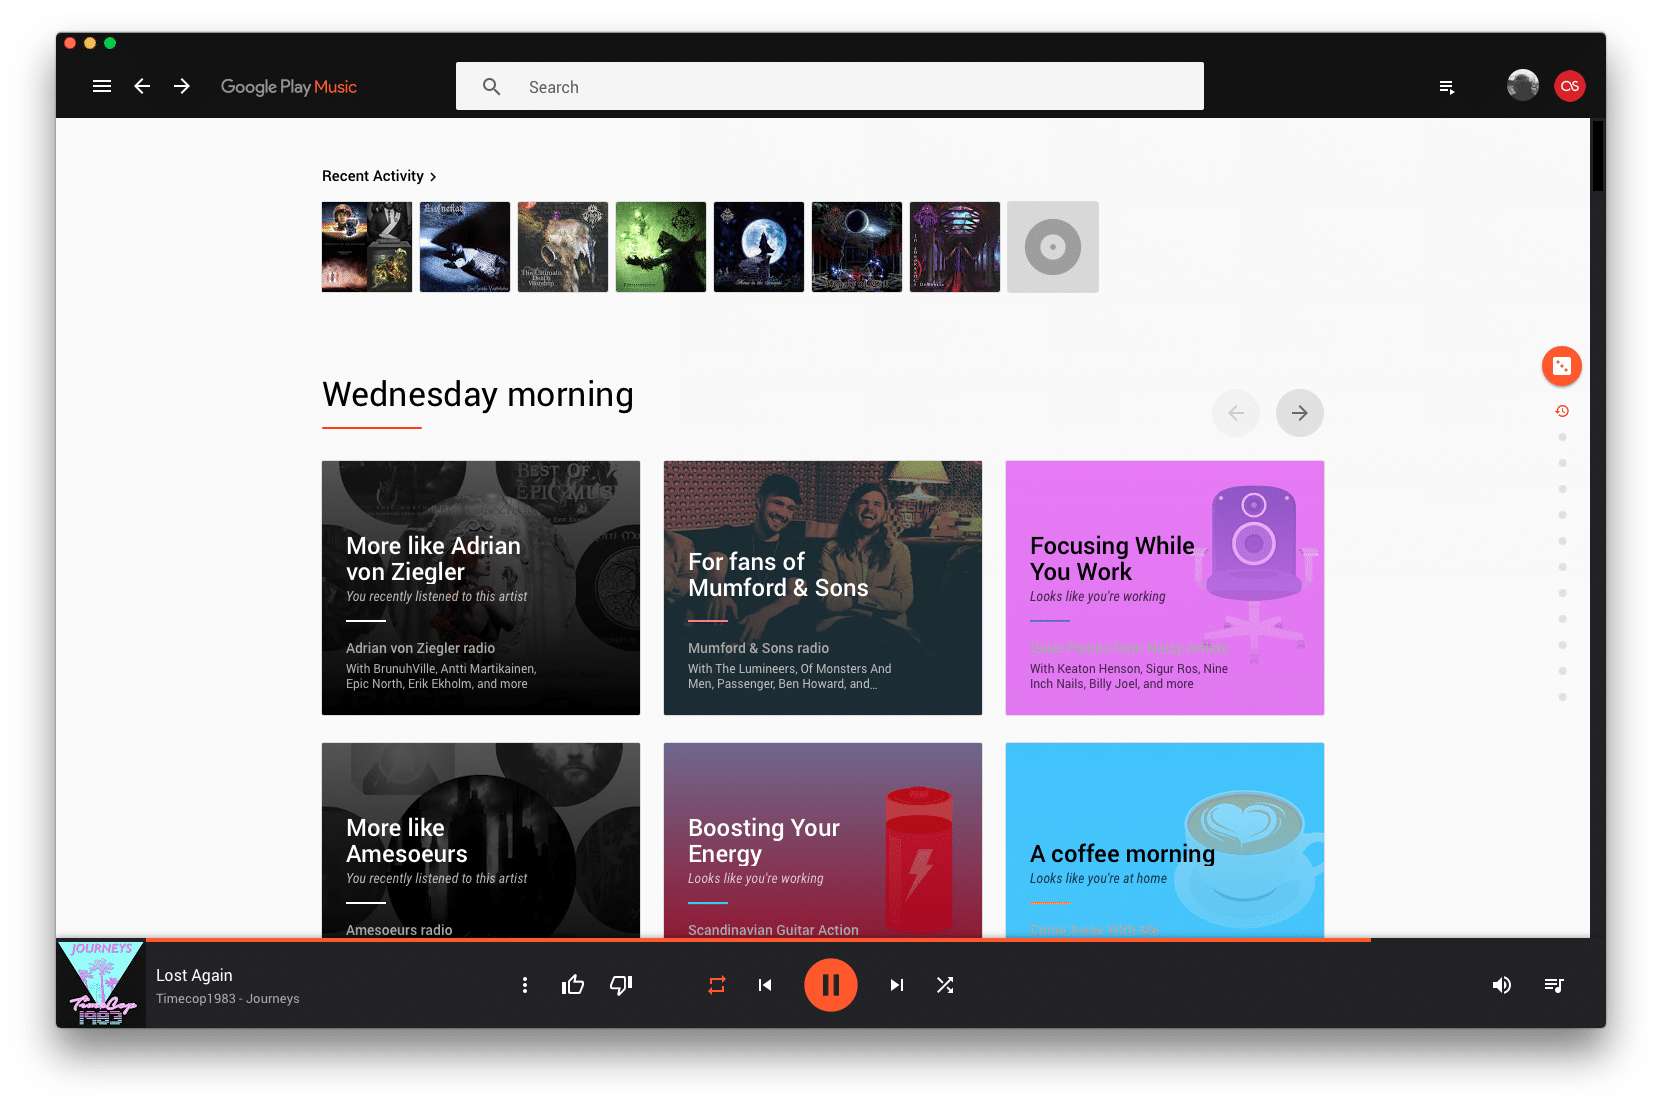
Task: Open the third recent album with skull art
Action: pyautogui.click(x=563, y=247)
